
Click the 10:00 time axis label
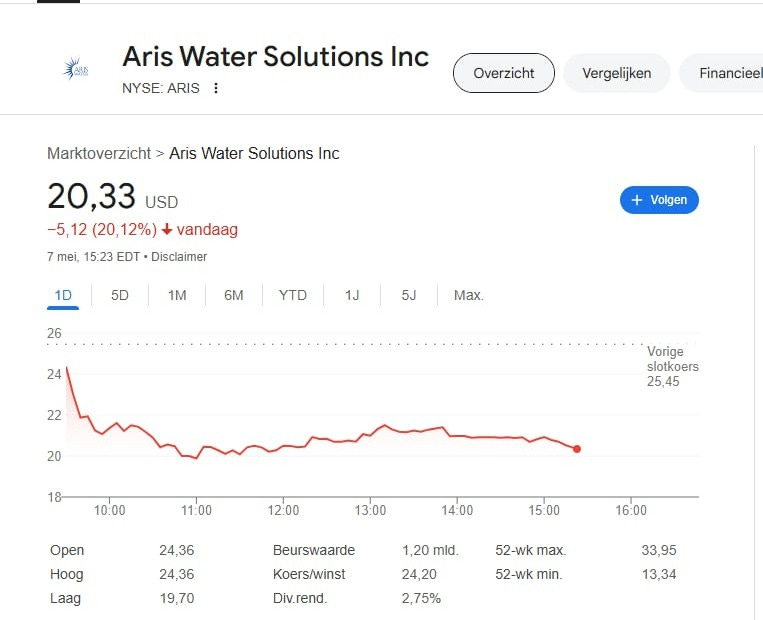pos(109,510)
